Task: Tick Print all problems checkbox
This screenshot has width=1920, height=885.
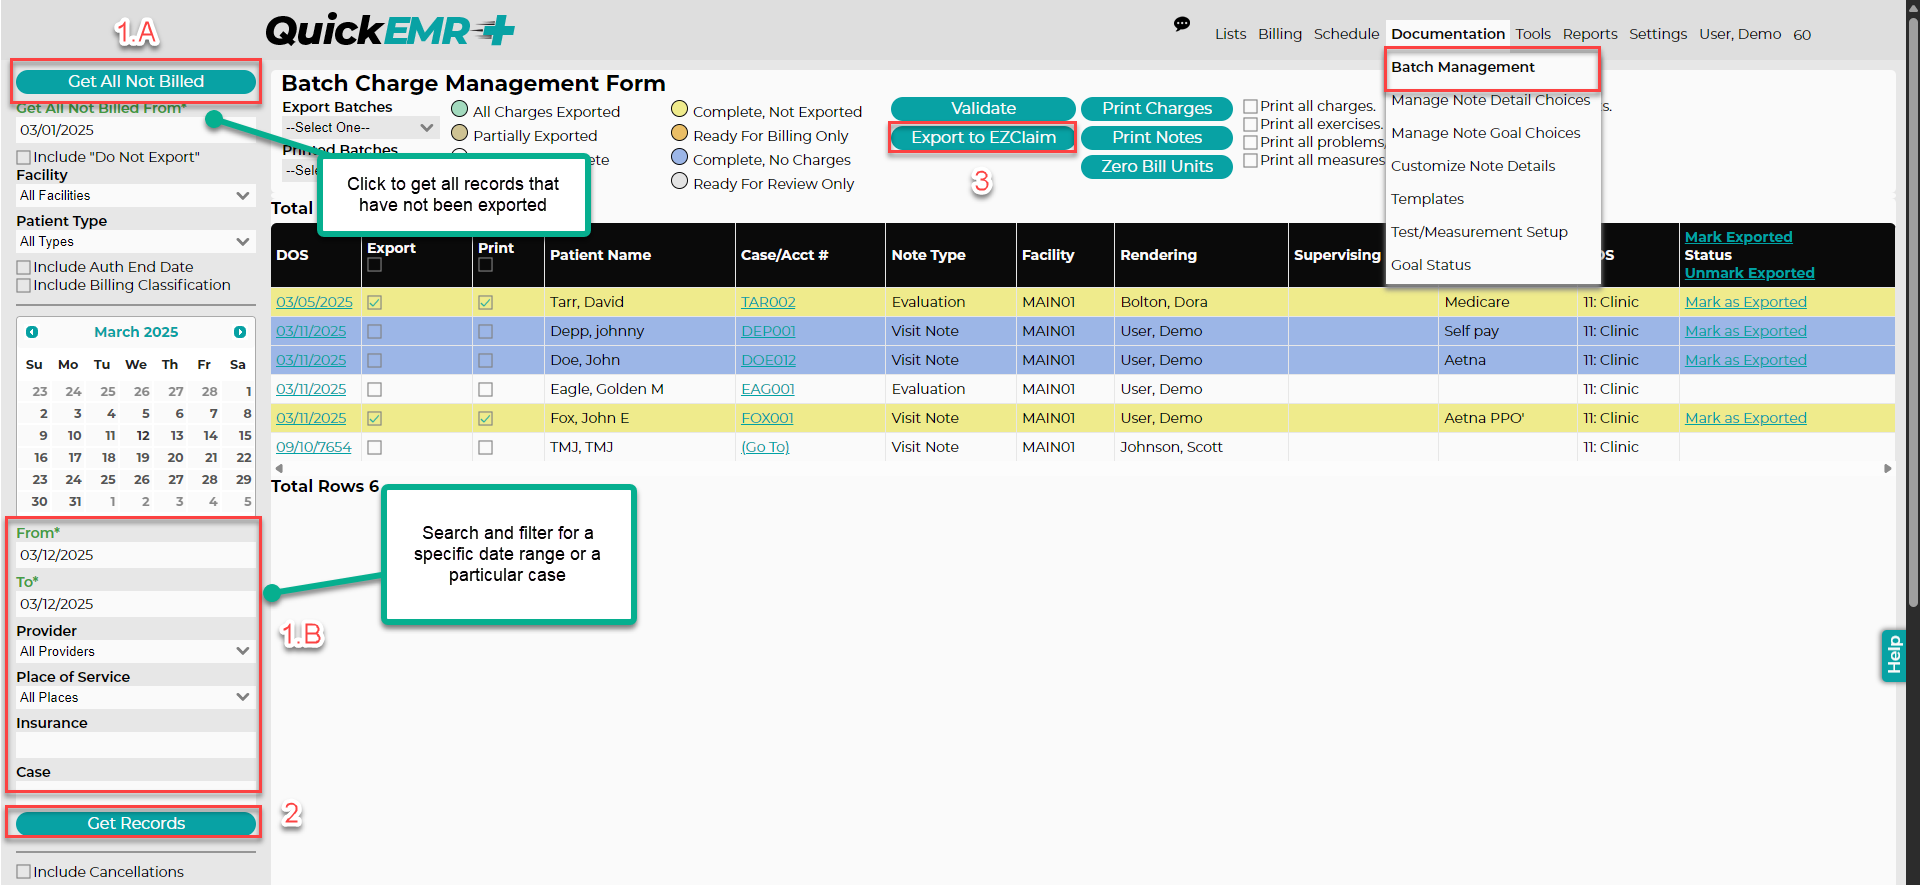Action: (x=1250, y=142)
